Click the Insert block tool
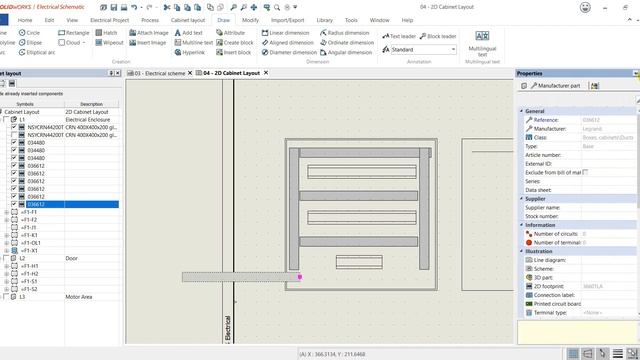This screenshot has height=360, width=640. point(233,52)
